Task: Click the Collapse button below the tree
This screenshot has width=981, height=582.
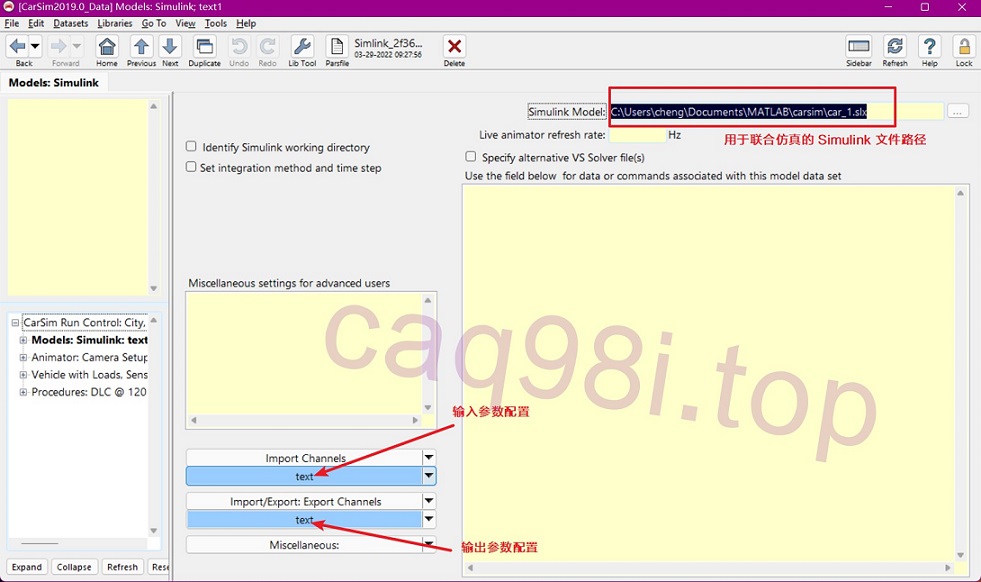Action: [74, 566]
